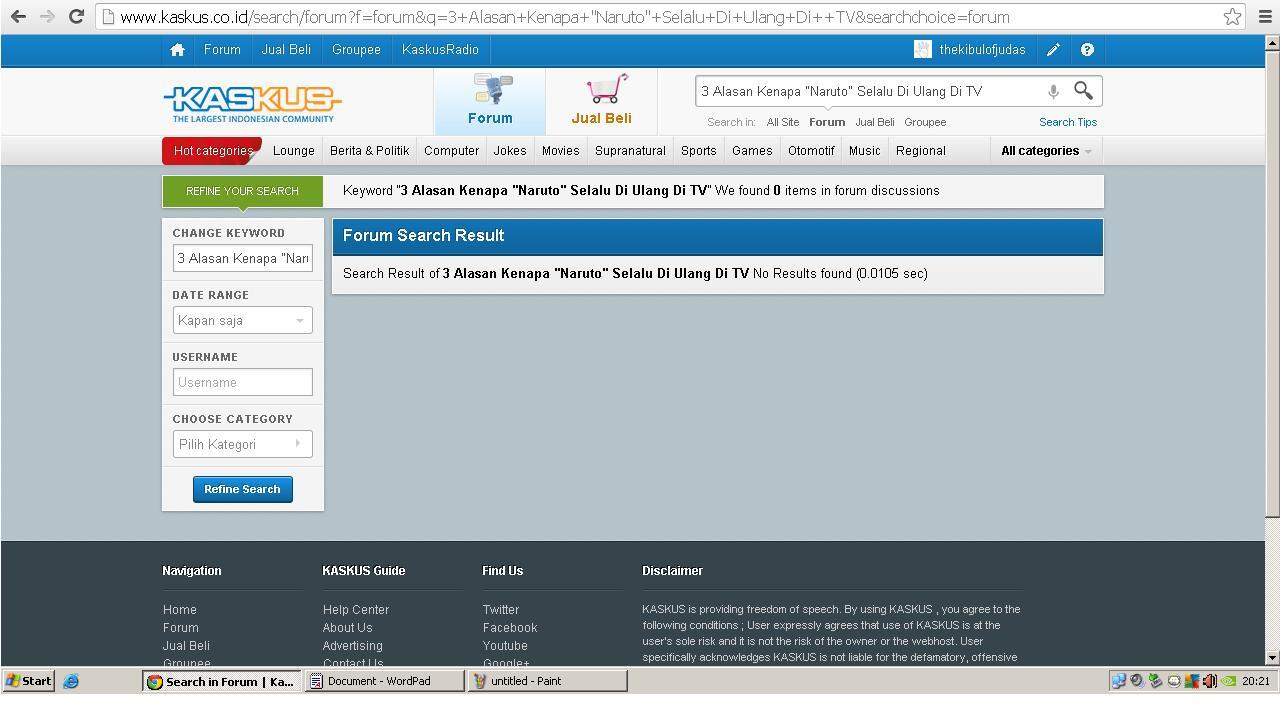
Task: Open the Search Tips link
Action: pyautogui.click(x=1068, y=122)
